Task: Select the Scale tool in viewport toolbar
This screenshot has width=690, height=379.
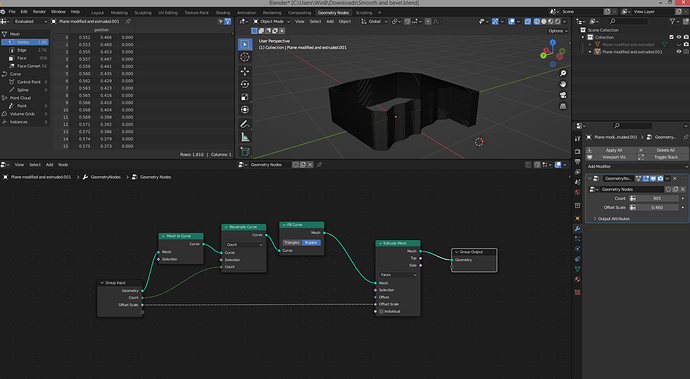Action: pyautogui.click(x=245, y=97)
